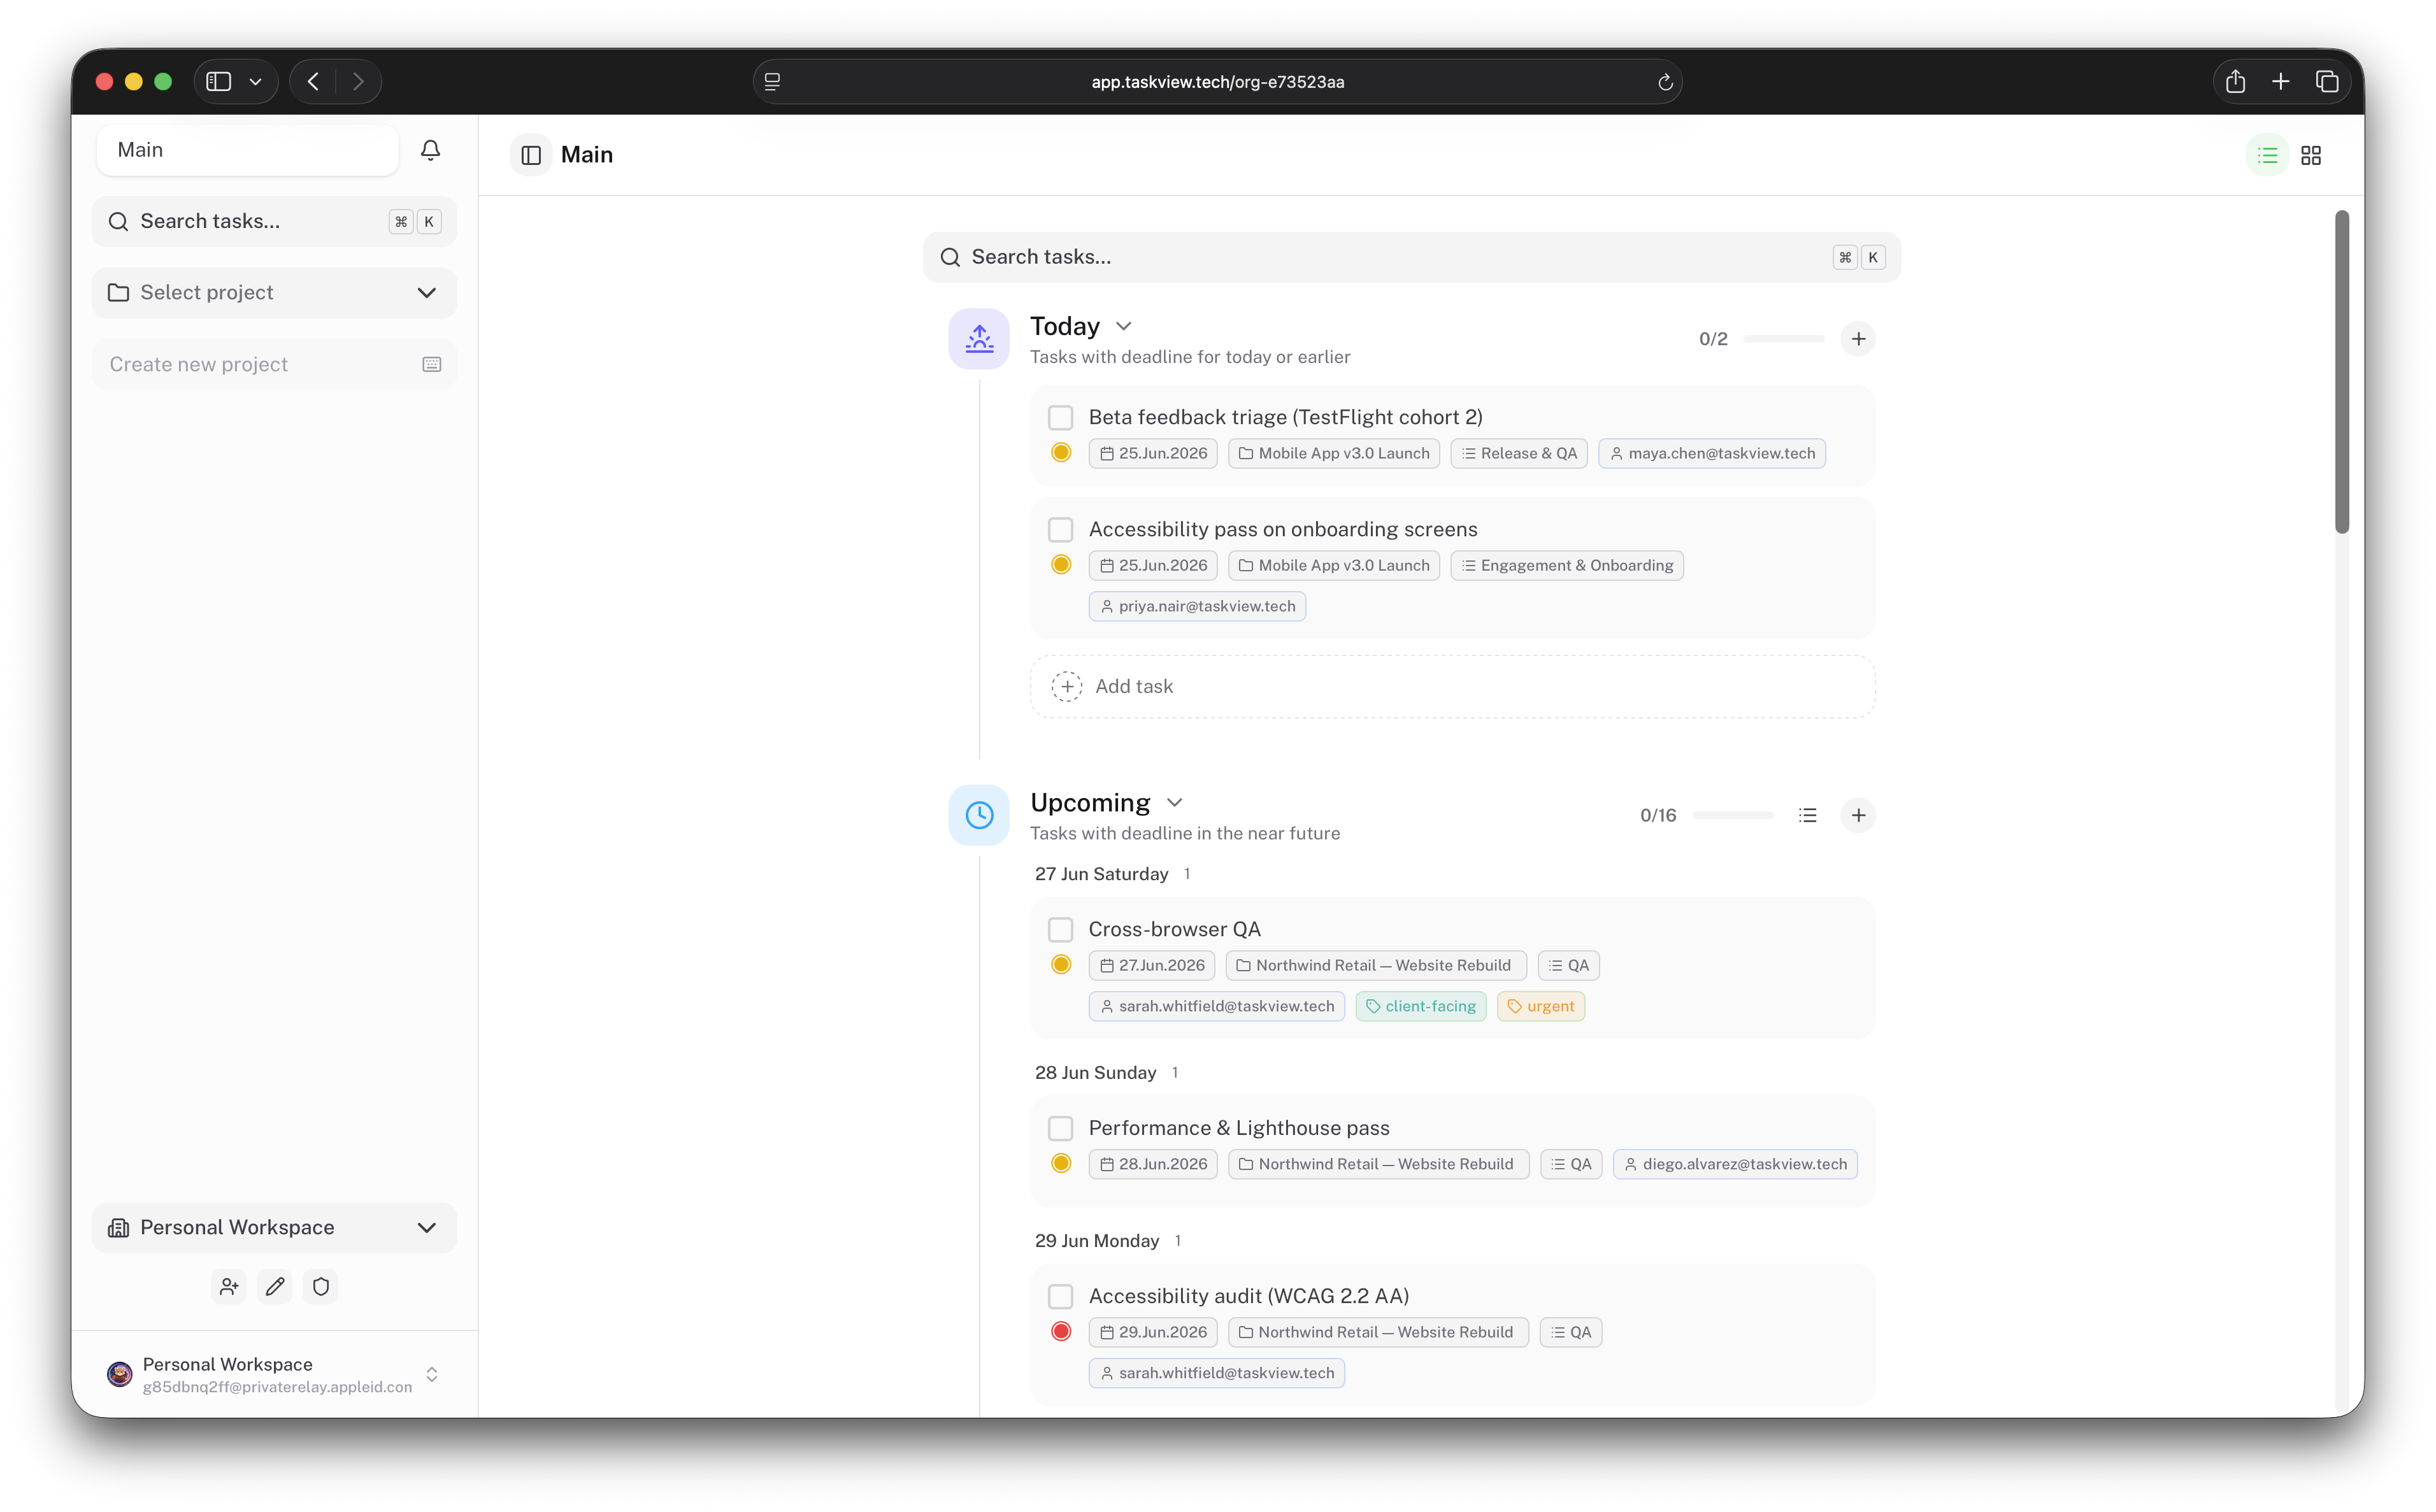Click red priority dot on Accessibility audit
This screenshot has width=2436, height=1512.
pos(1061,1332)
